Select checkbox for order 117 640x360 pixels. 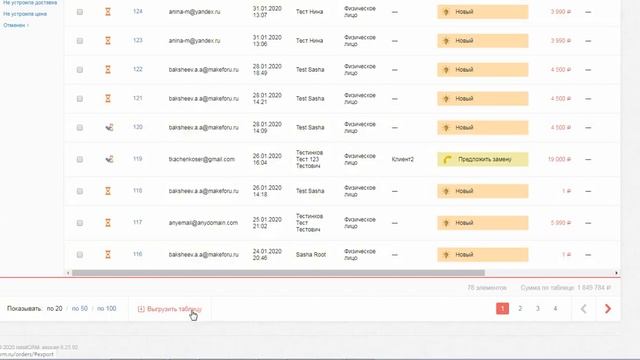[x=80, y=223]
